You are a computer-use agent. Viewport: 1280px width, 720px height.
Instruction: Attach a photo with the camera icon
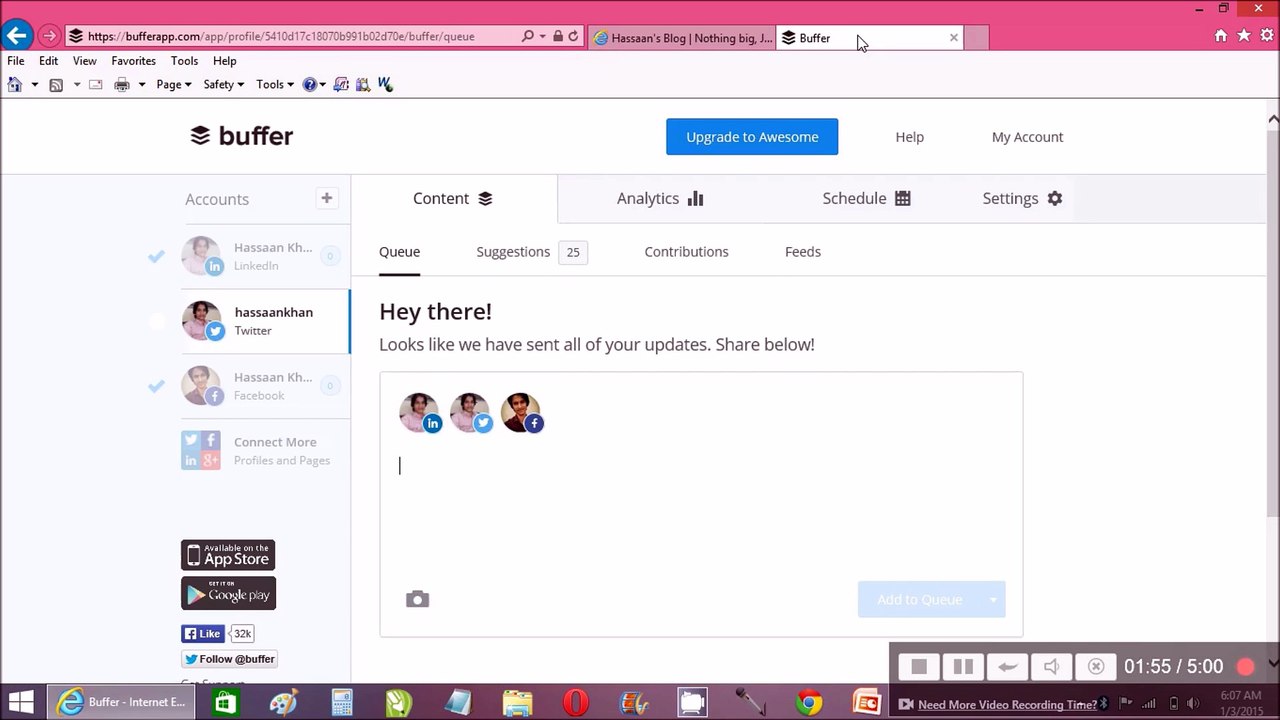pyautogui.click(x=417, y=599)
